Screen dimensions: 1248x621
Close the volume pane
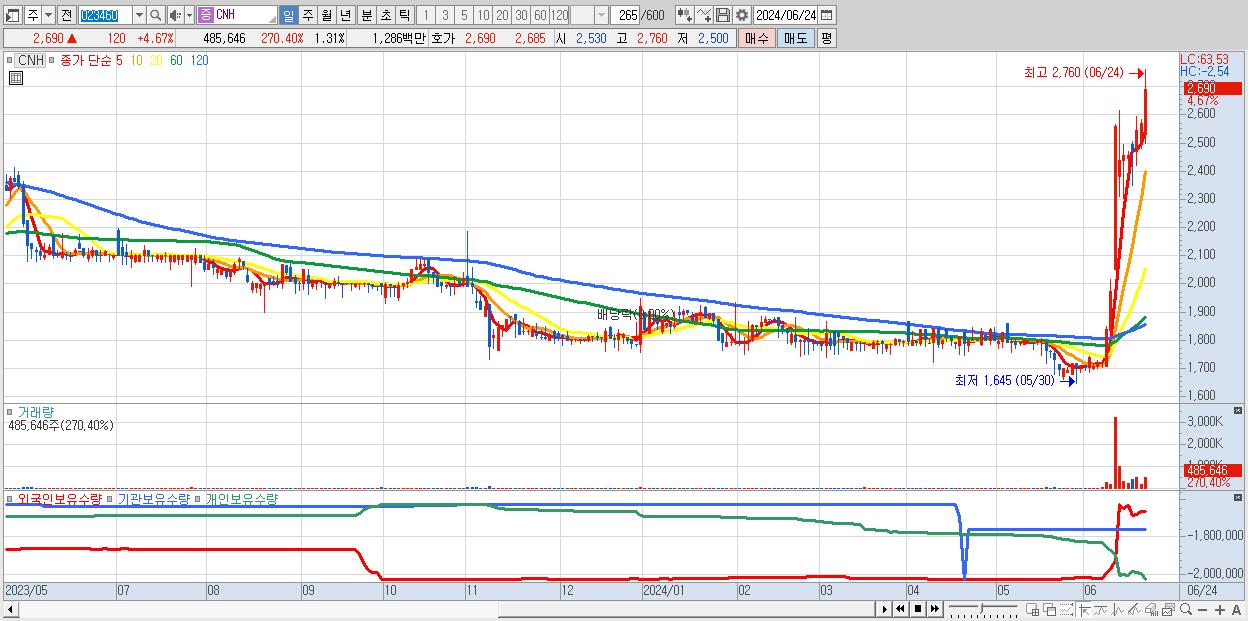[1237, 411]
